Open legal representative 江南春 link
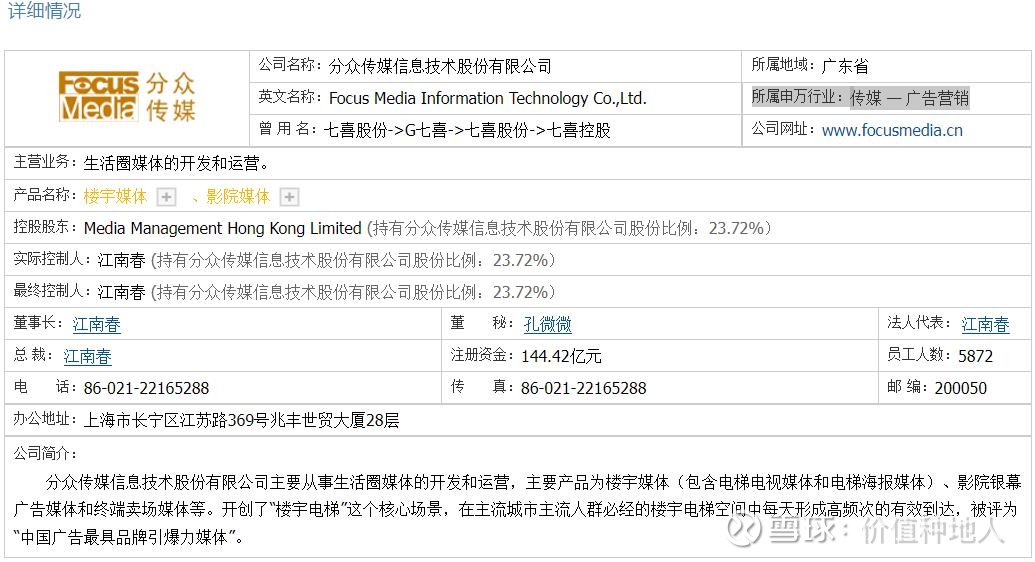Image resolution: width=1035 pixels, height=562 pixels. click(985, 324)
